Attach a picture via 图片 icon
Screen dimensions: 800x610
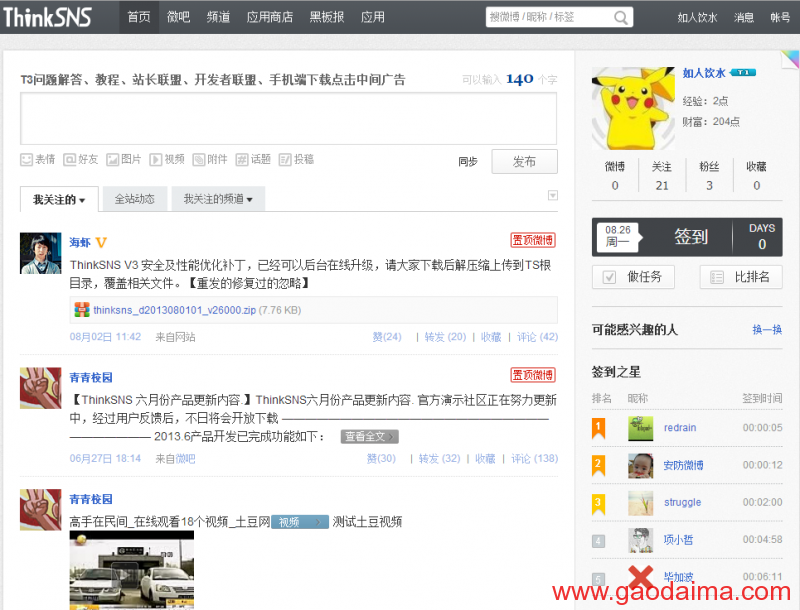click(x=112, y=160)
